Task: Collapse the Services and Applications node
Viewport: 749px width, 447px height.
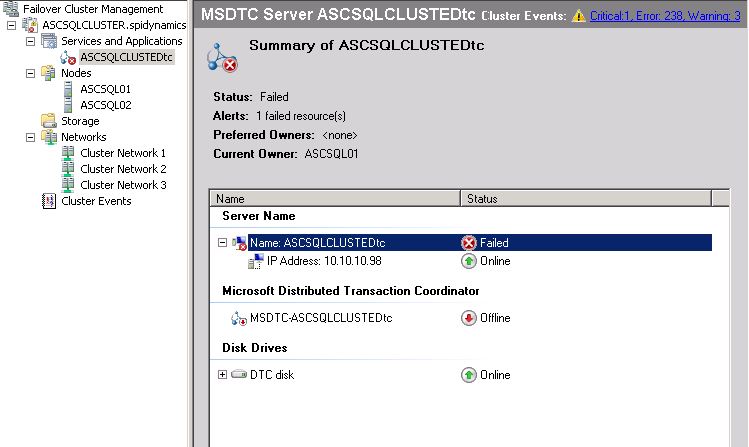Action: click(x=31, y=42)
